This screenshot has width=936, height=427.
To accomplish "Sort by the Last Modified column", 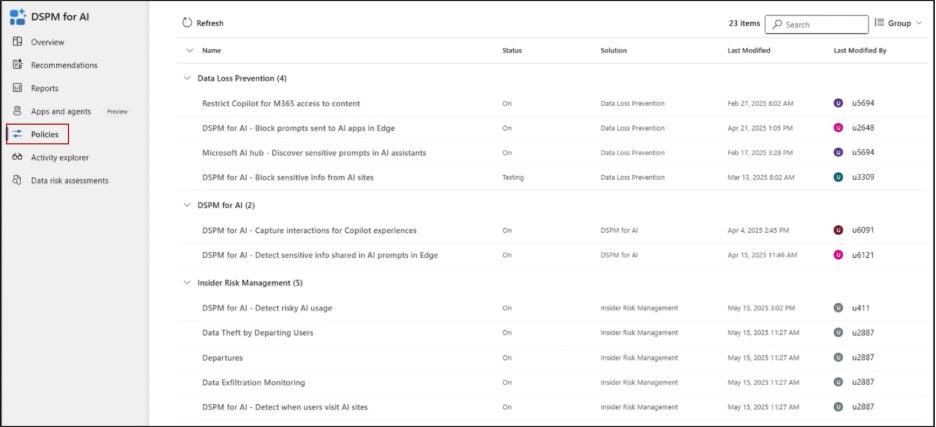I will click(x=748, y=50).
